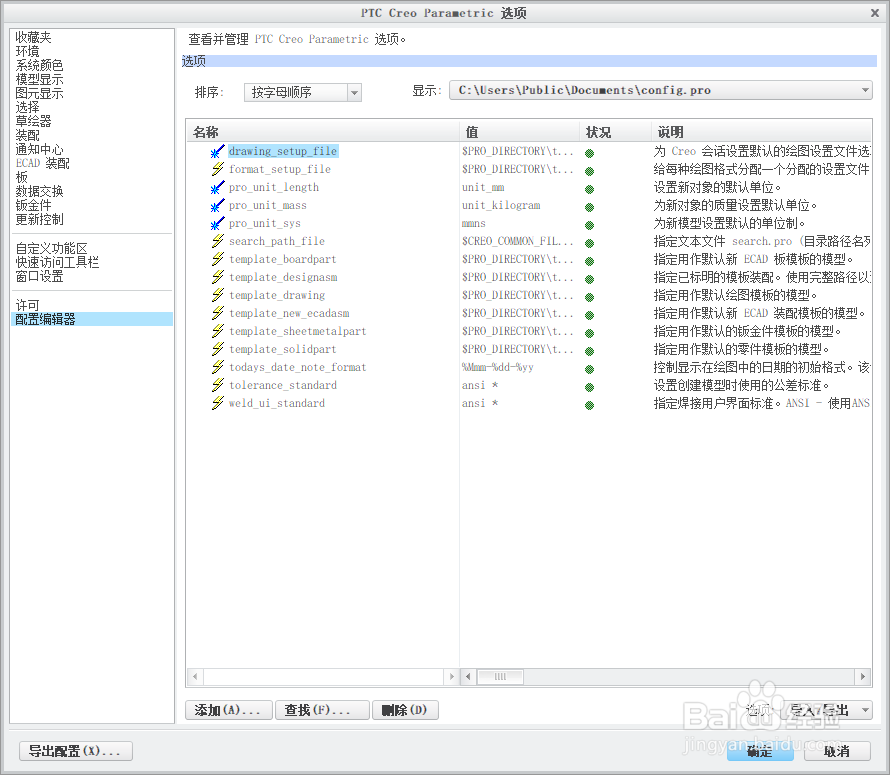
Task: Select the drawing_setup_file option name
Action: [283, 151]
